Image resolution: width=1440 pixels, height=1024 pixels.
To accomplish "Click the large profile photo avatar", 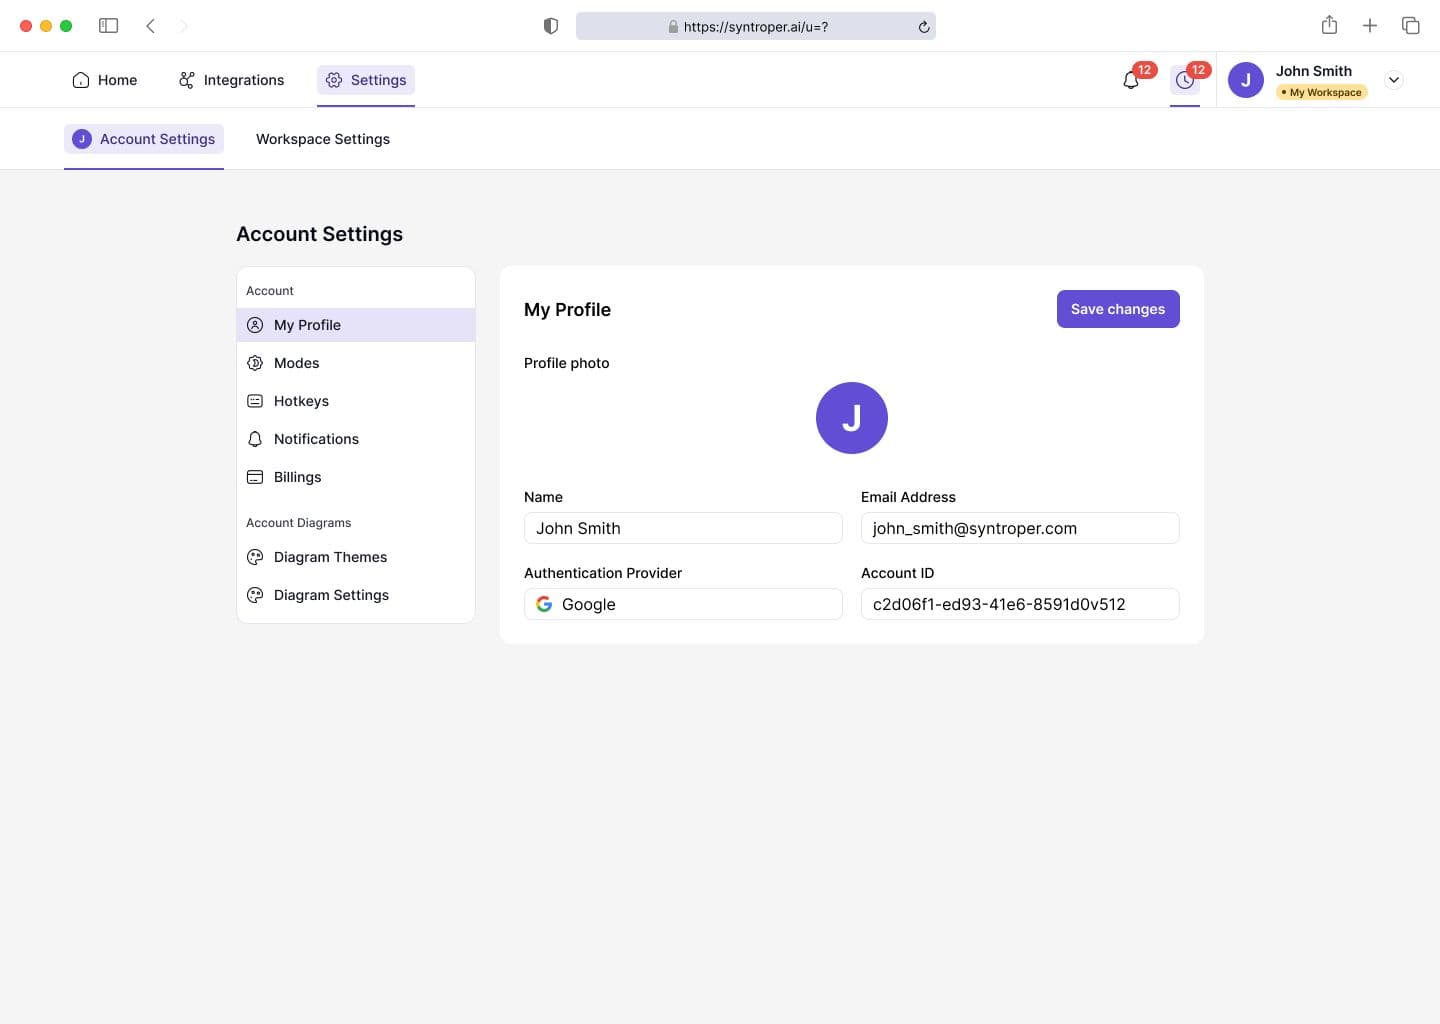I will (x=851, y=418).
